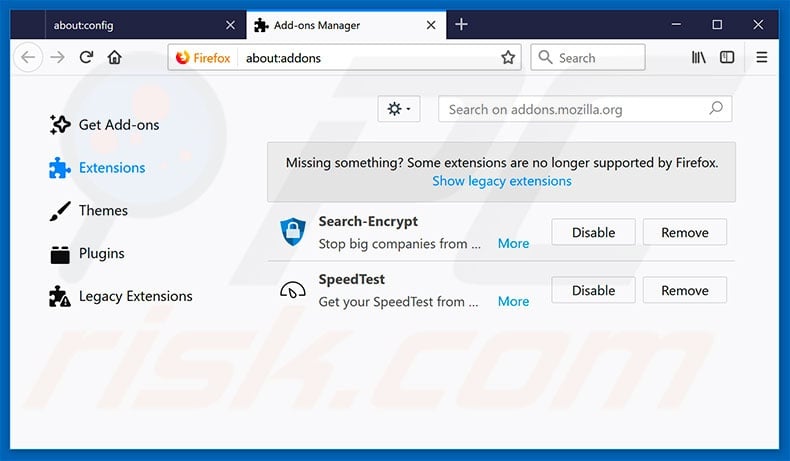Disable the SpeedTest extension
The height and width of the screenshot is (461, 790).
(x=594, y=290)
